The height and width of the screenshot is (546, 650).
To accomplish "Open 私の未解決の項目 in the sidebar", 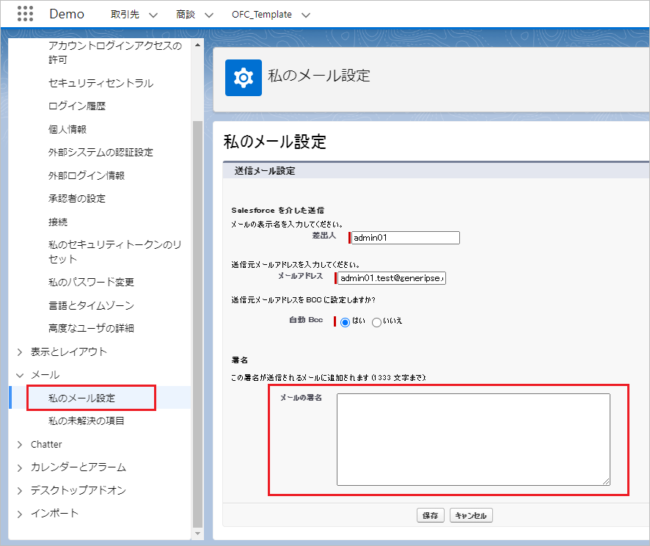I will (x=86, y=421).
